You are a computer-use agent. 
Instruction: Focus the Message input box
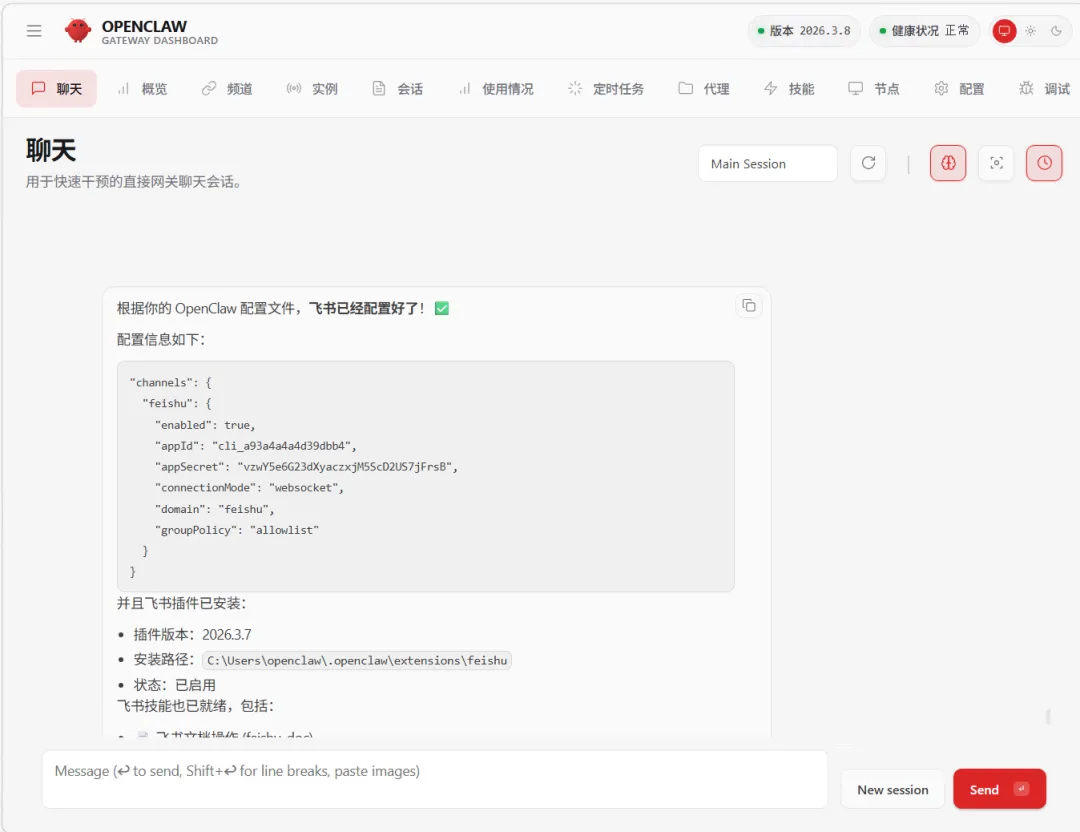click(435, 779)
